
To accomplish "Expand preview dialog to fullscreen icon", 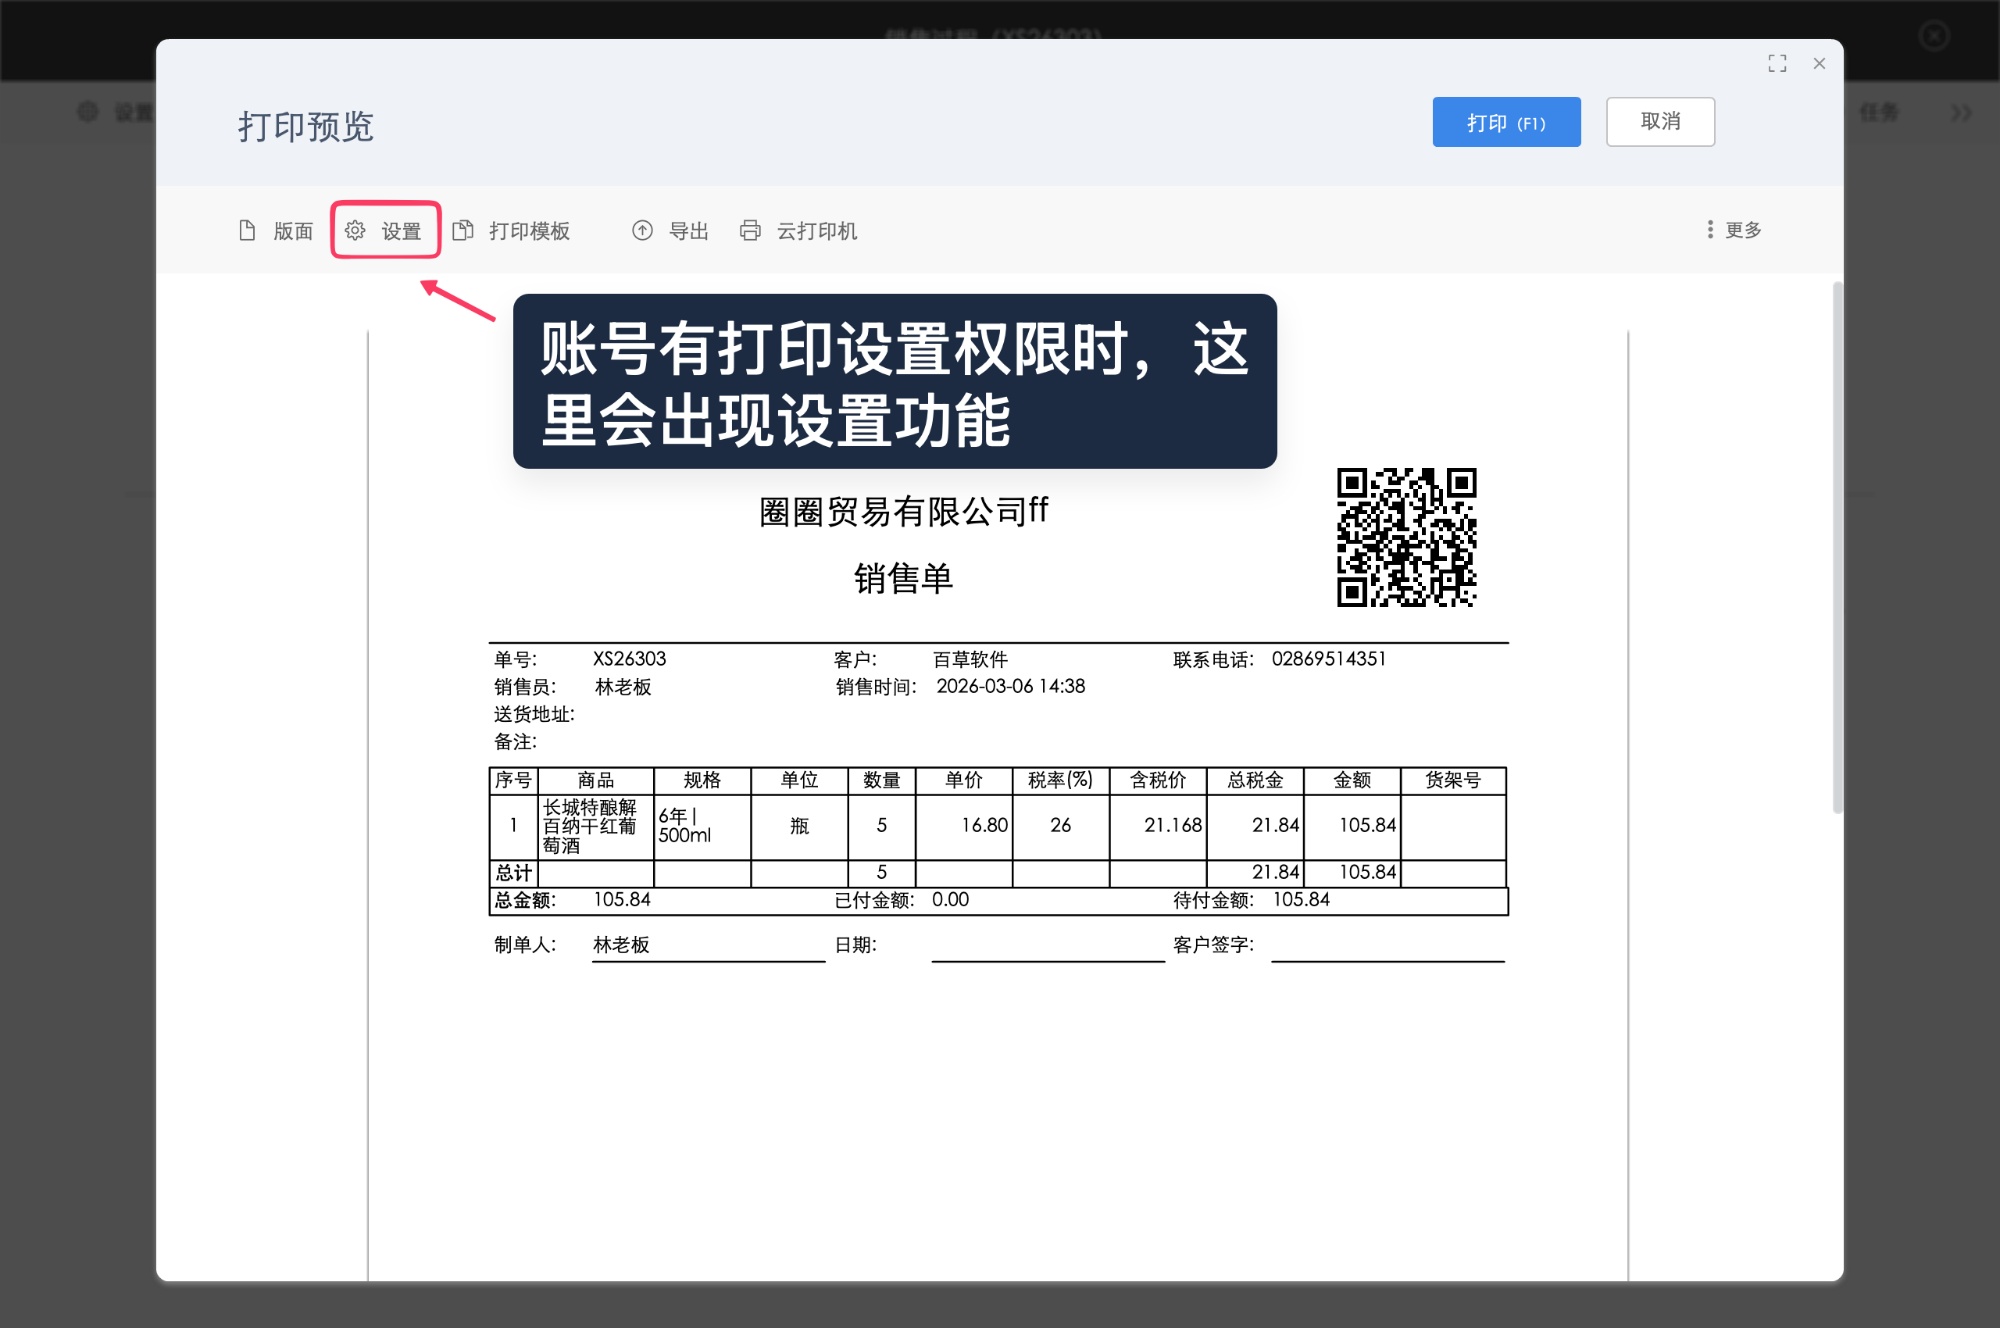I will click(1778, 63).
